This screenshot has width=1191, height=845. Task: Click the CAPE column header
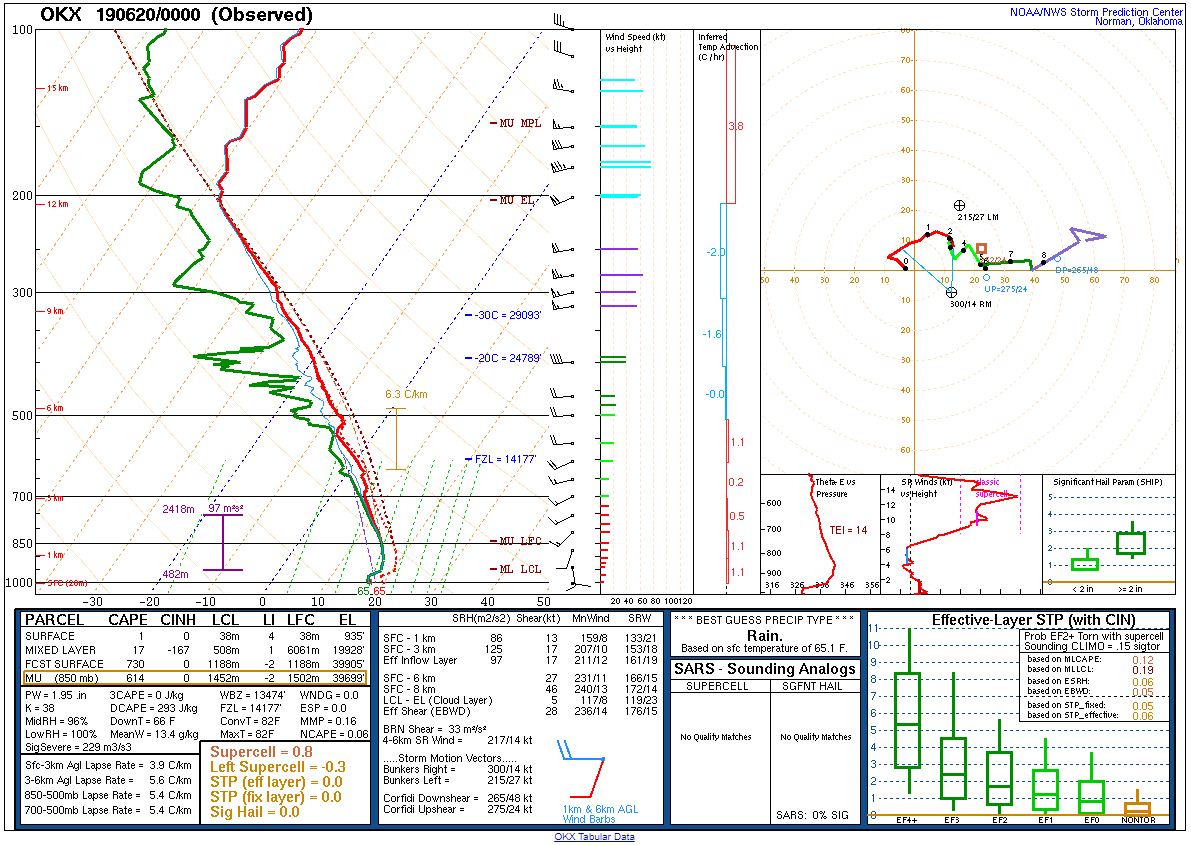128,620
